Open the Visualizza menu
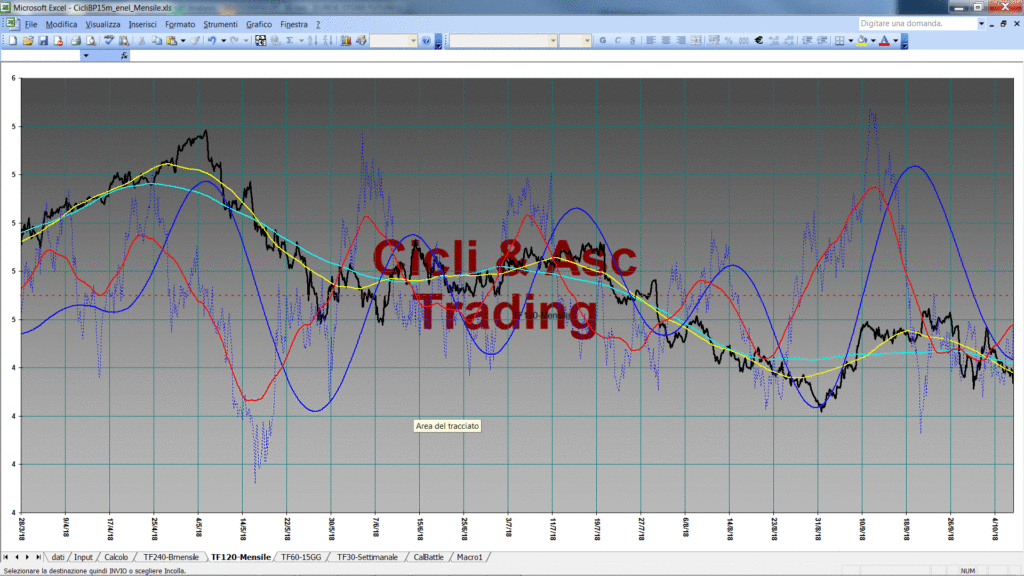The image size is (1024, 576). click(103, 24)
